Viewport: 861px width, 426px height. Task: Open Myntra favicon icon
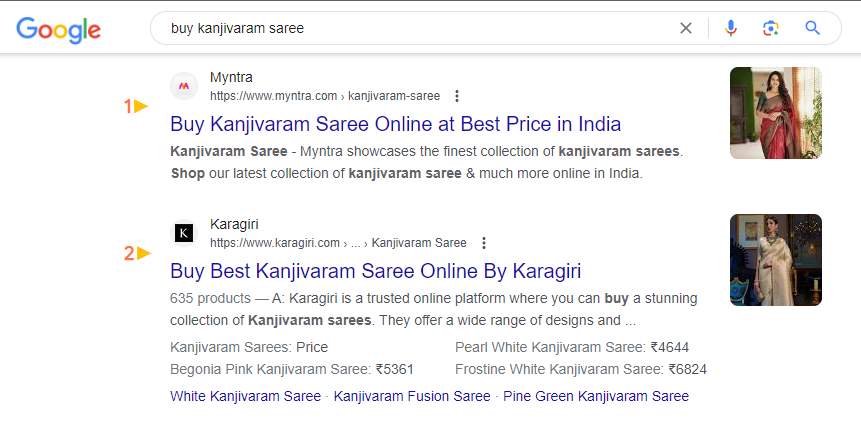pyautogui.click(x=183, y=86)
